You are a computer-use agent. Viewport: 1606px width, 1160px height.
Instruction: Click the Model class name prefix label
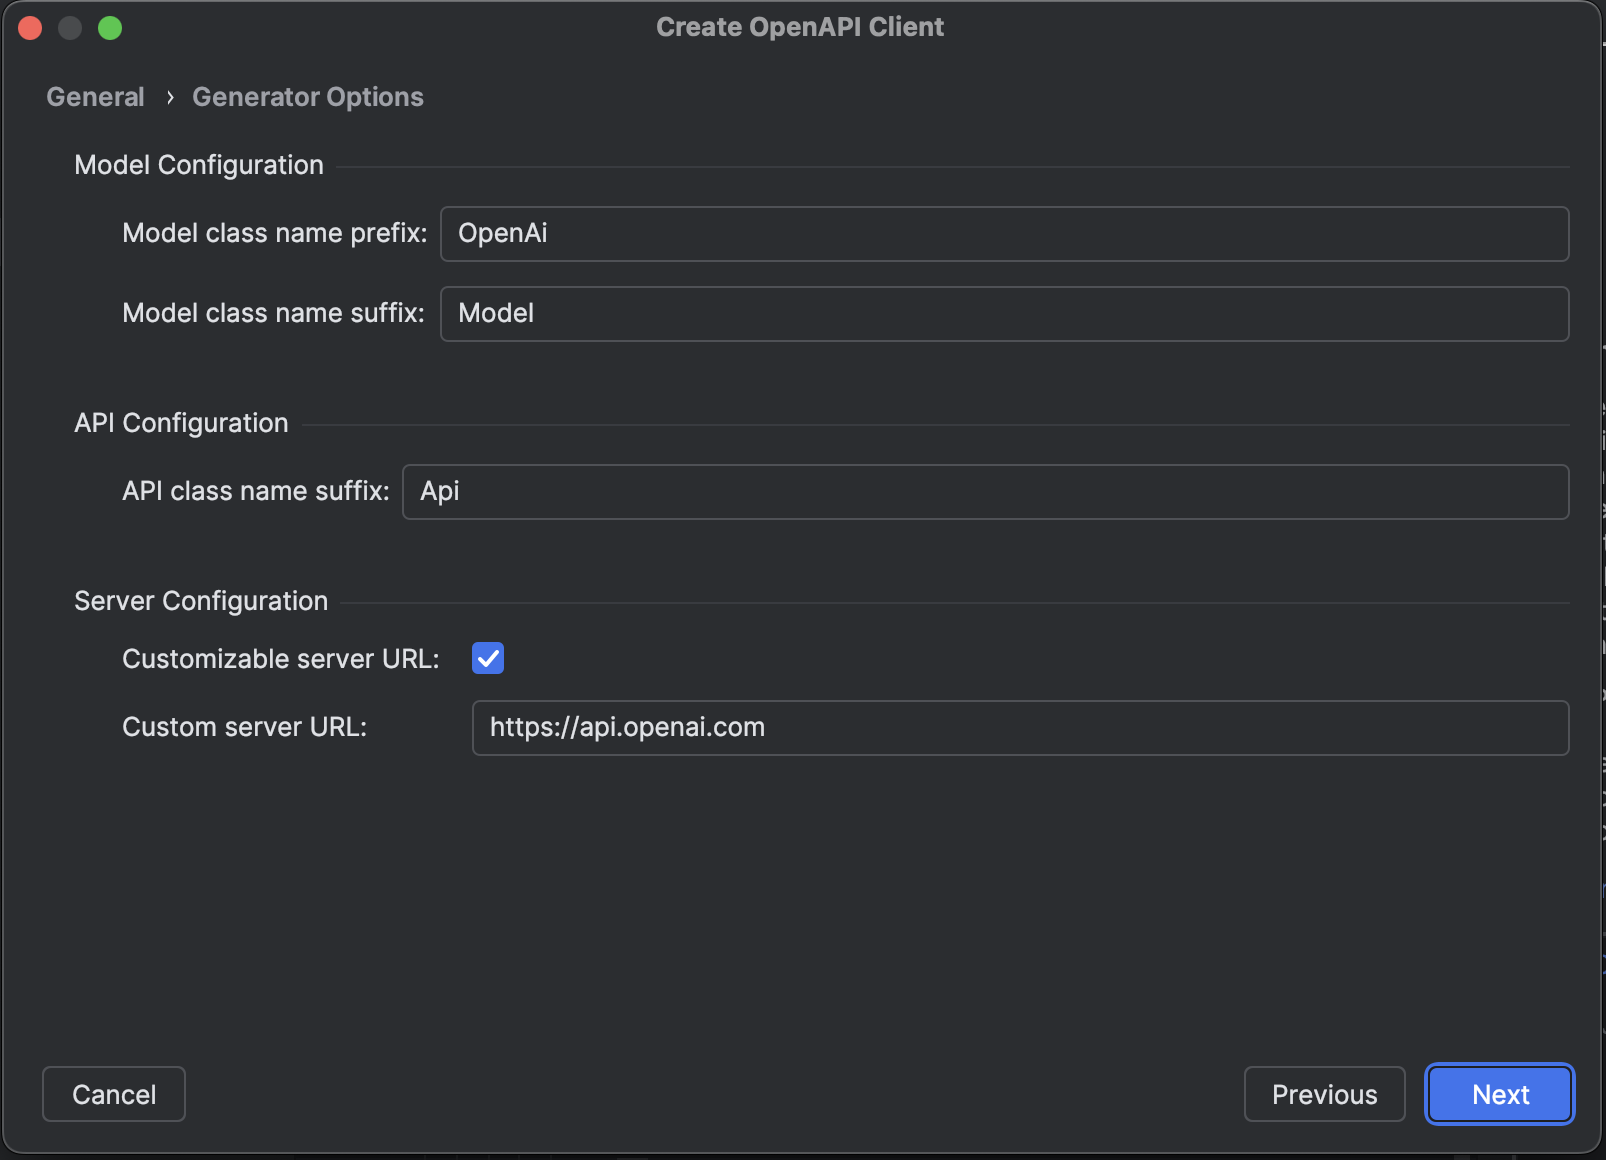(x=274, y=233)
